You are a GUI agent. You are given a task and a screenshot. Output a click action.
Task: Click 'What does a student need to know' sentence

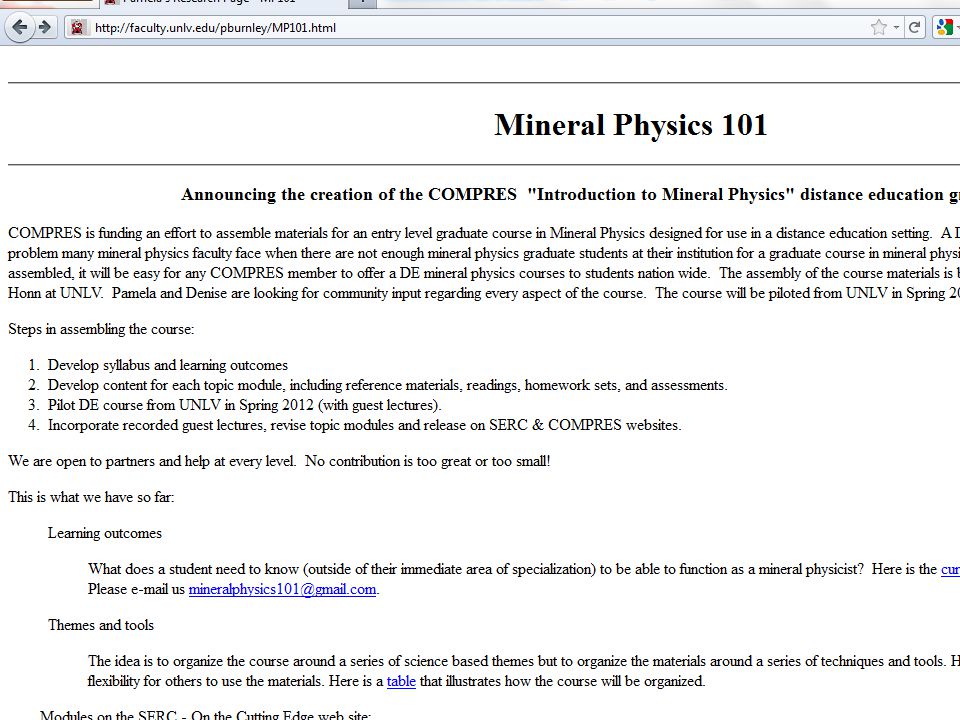pyautogui.click(x=476, y=569)
